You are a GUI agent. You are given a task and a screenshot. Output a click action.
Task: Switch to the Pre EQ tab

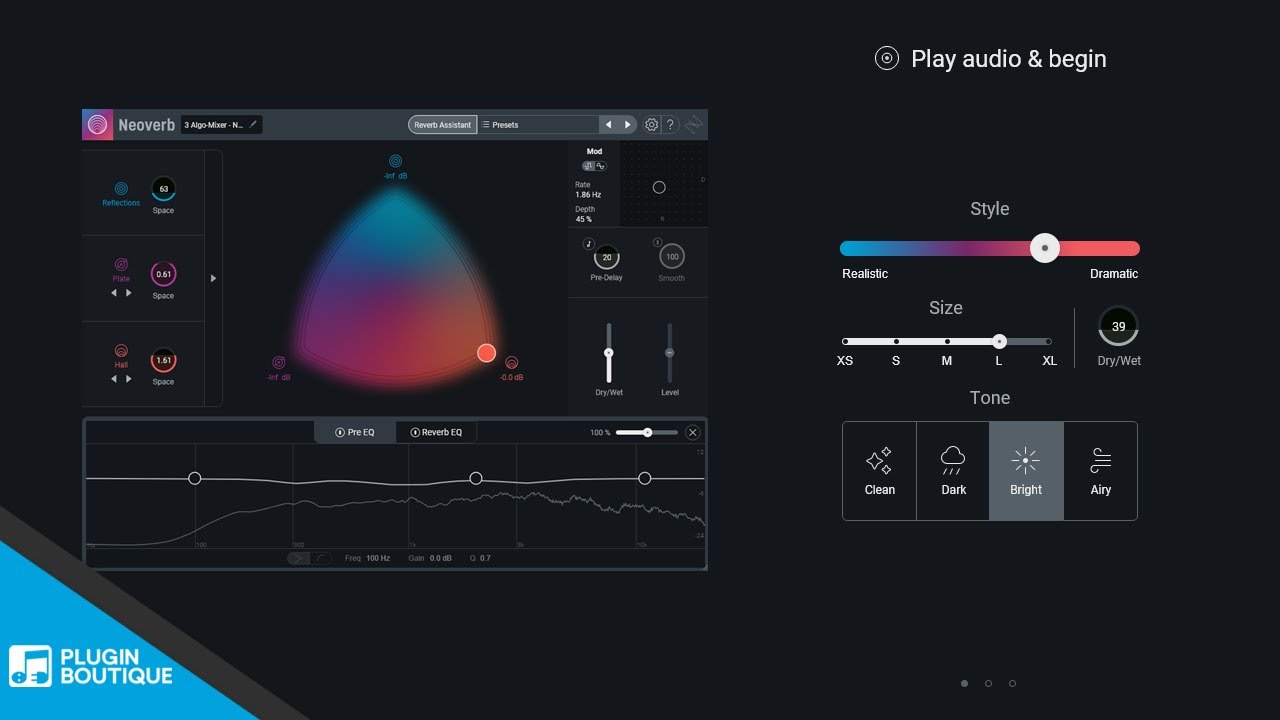click(x=355, y=432)
